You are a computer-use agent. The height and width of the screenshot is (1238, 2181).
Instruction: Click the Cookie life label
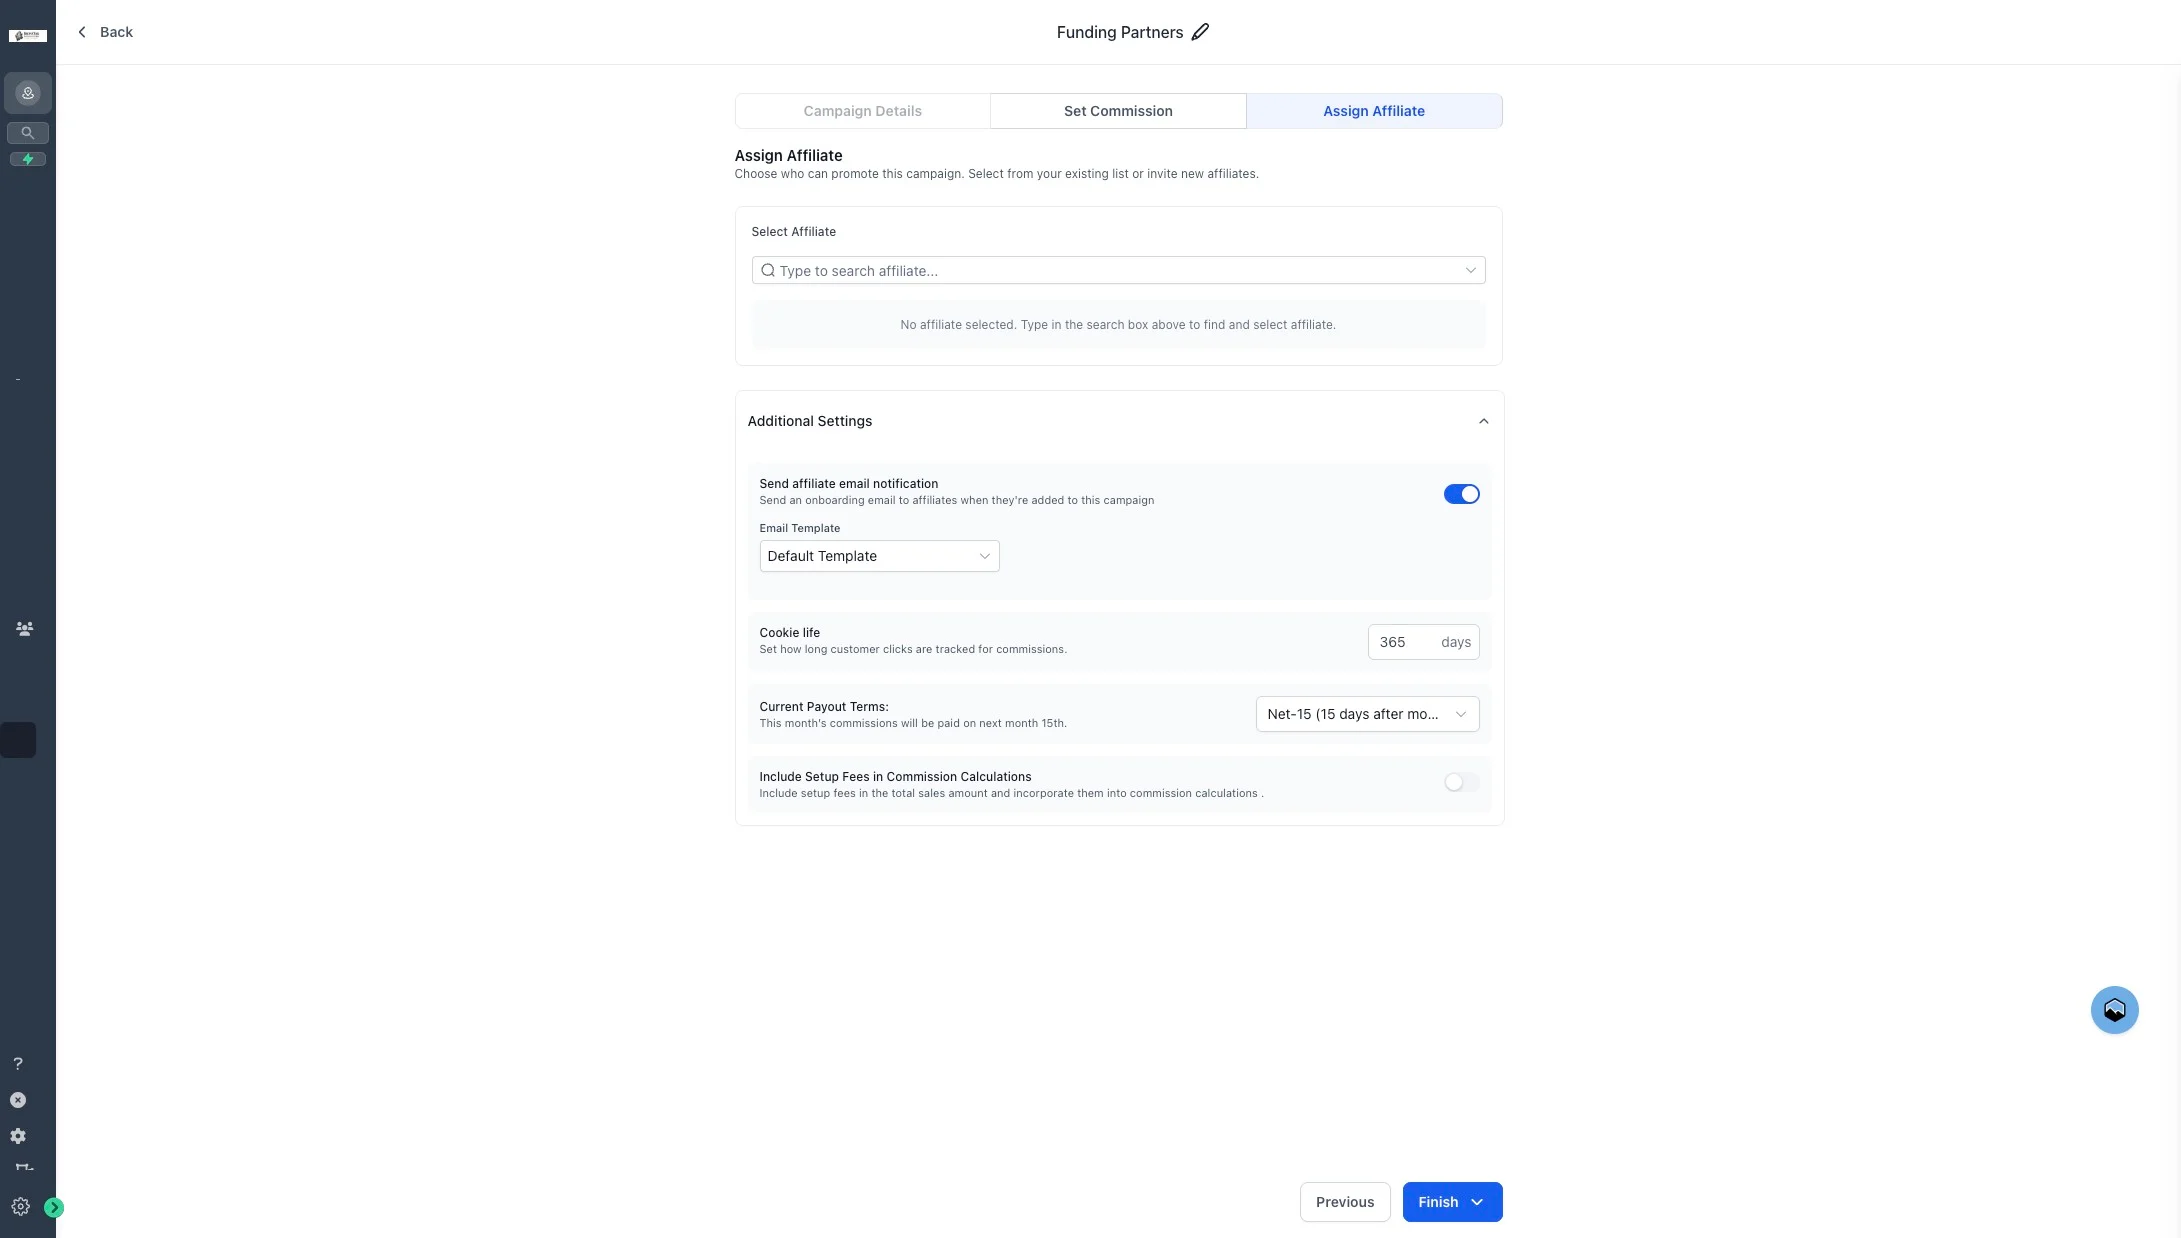point(789,632)
